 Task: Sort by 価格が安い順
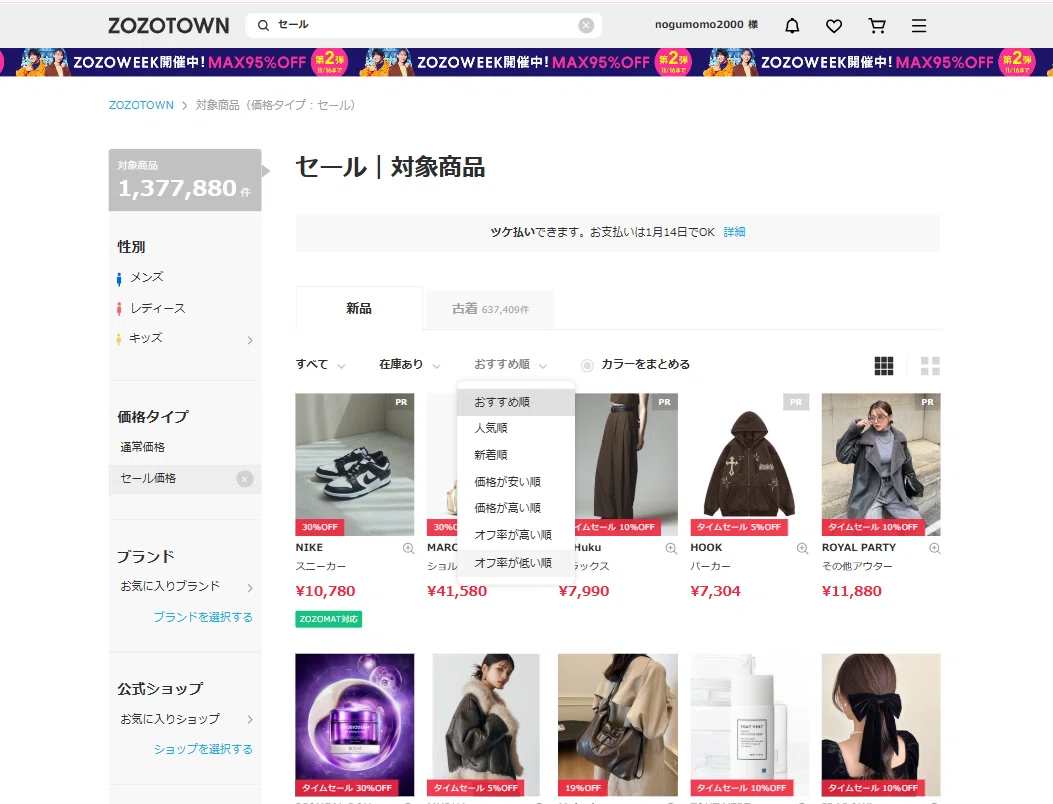[516, 482]
